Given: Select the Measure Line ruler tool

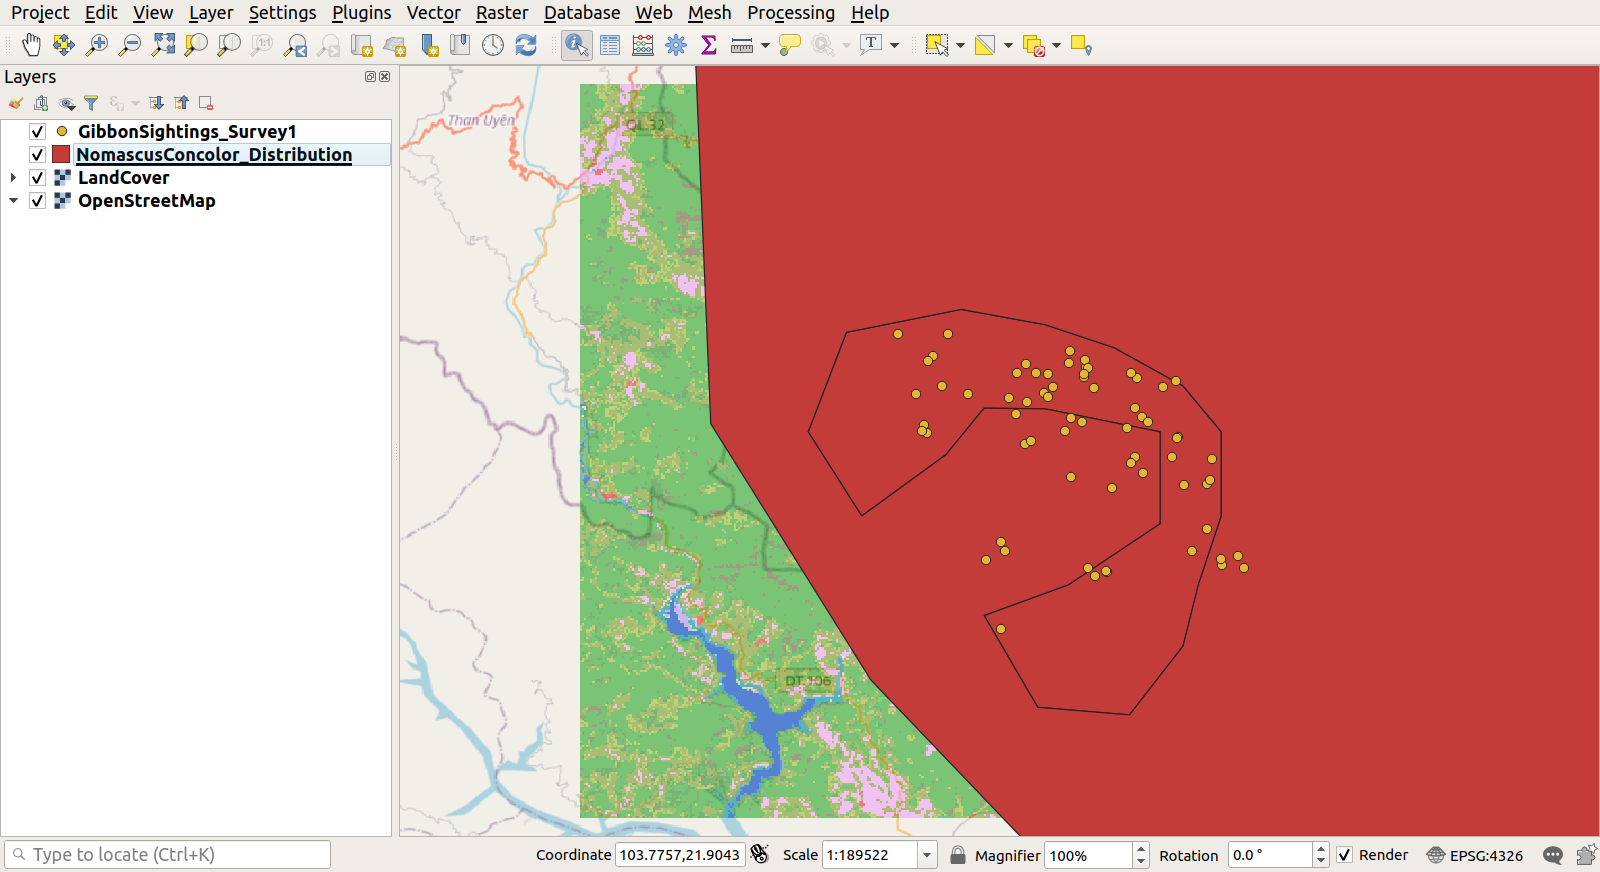Looking at the screenshot, I should click(x=742, y=45).
